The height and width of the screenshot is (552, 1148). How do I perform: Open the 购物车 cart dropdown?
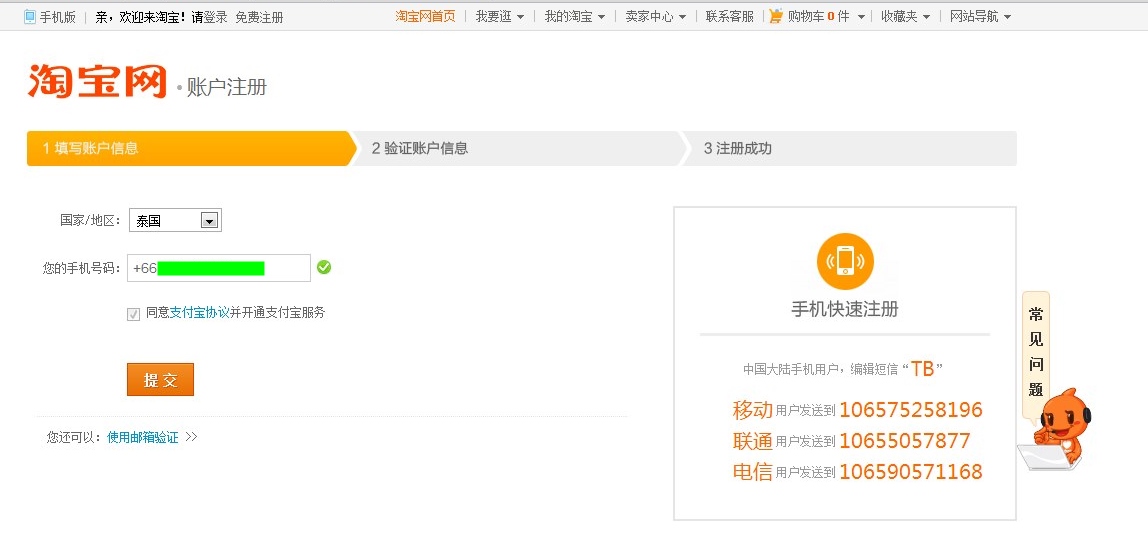pos(826,16)
